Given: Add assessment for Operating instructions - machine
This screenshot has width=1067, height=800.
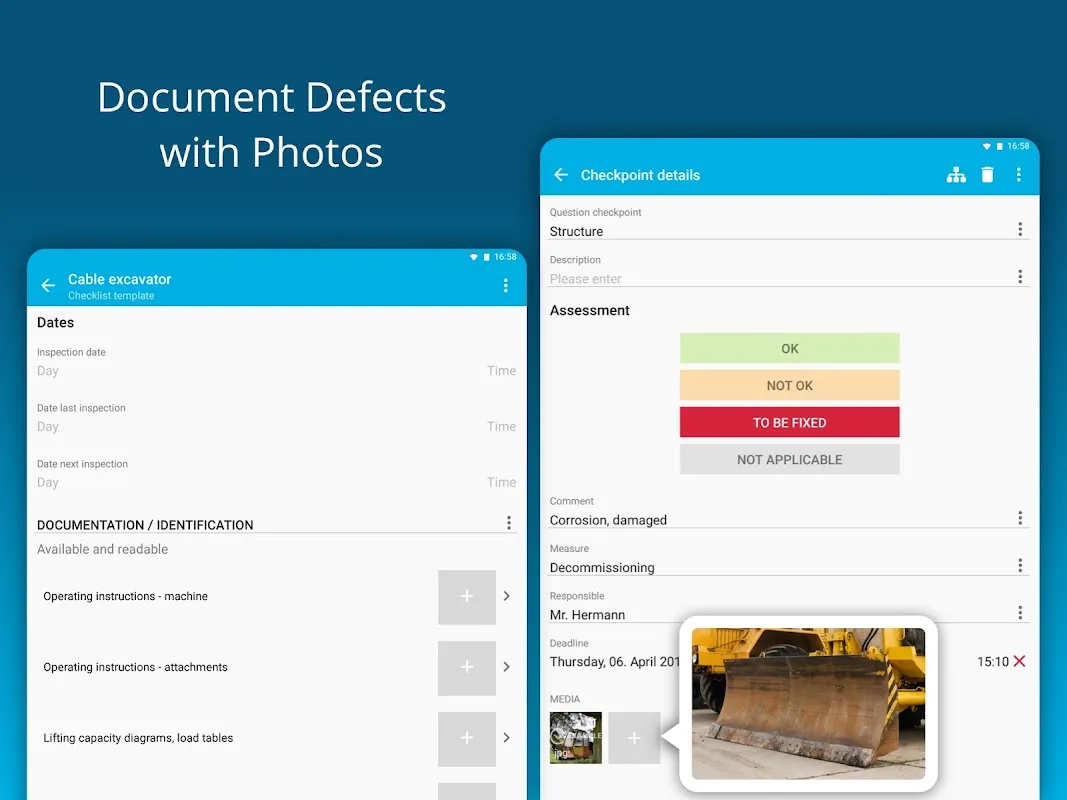Looking at the screenshot, I should coord(467,597).
